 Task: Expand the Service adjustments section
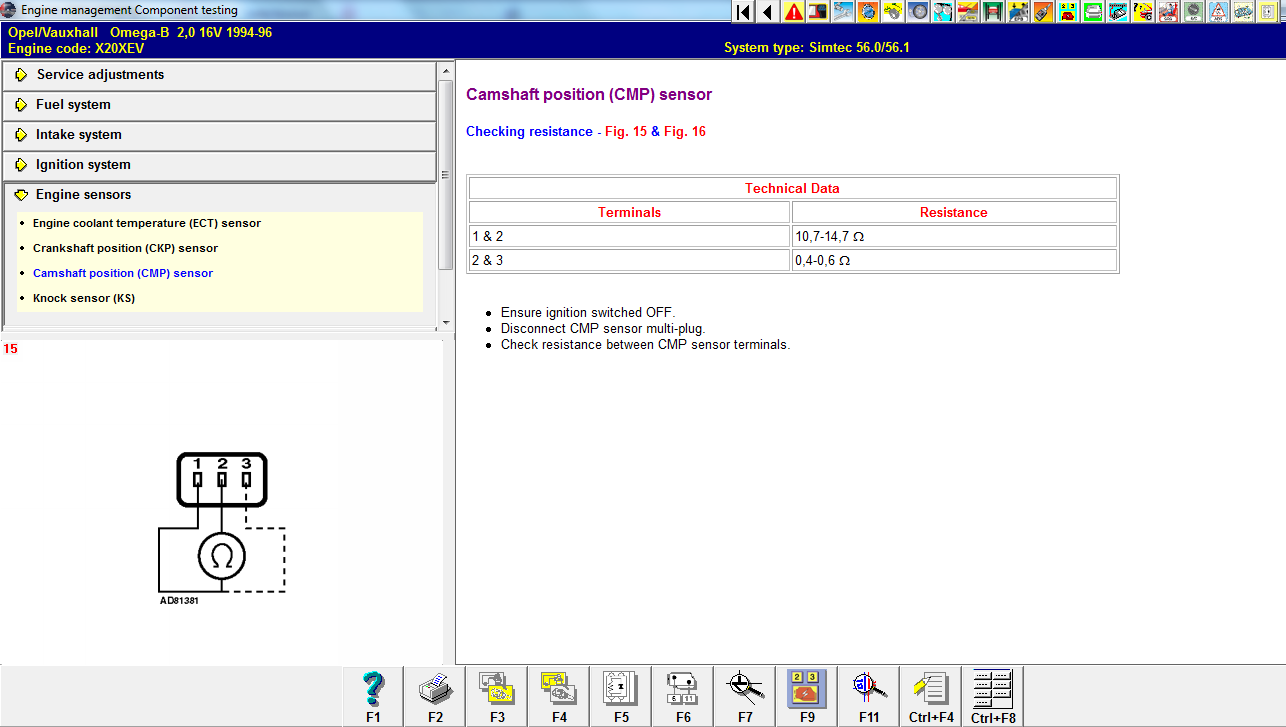[100, 75]
